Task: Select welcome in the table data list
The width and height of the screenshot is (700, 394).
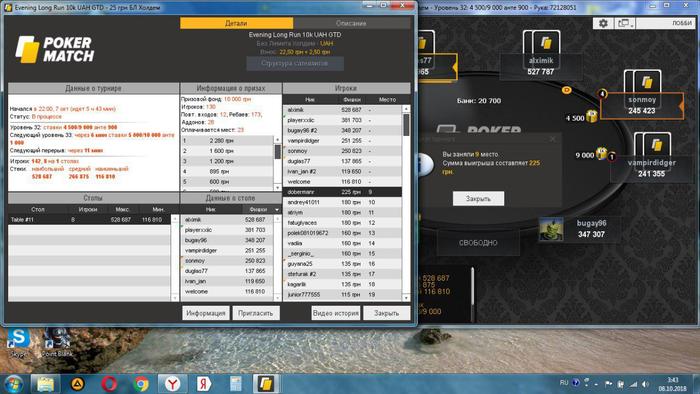Action: coord(227,291)
